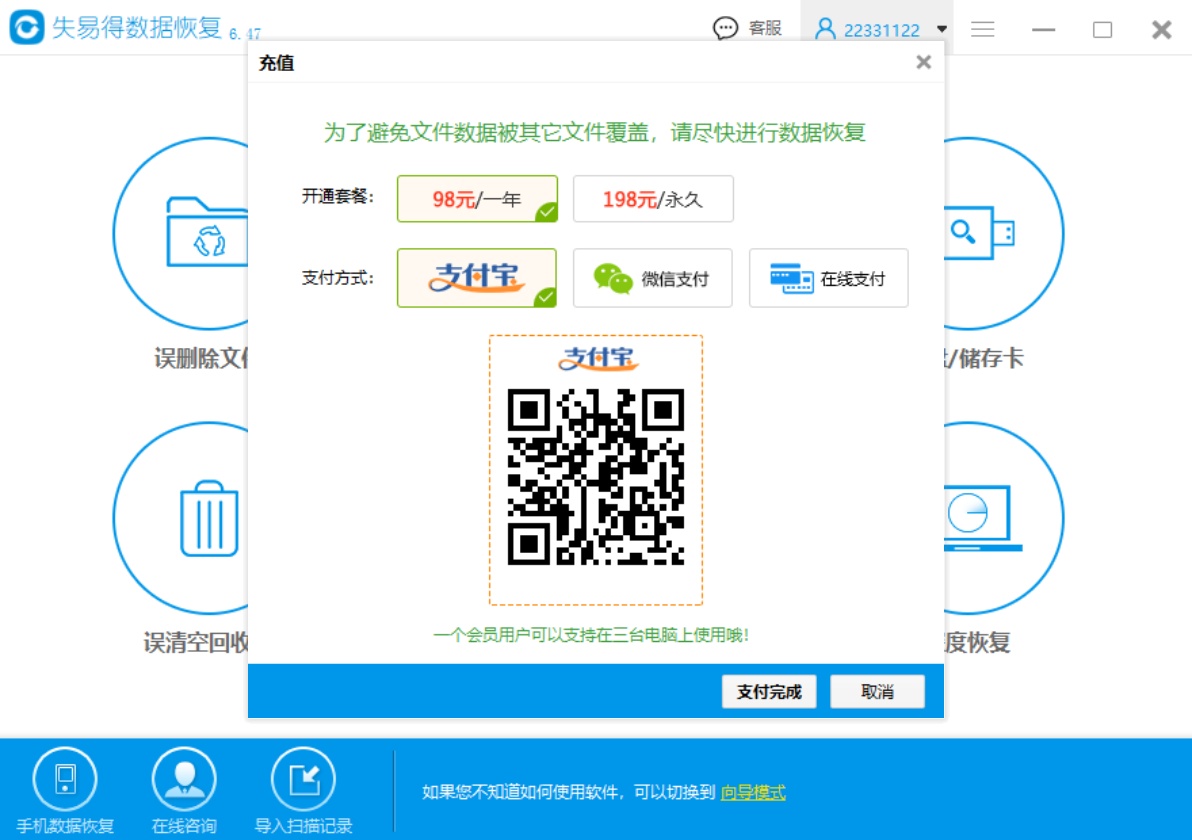Open 在线咨询 online consultation icon

click(184, 779)
